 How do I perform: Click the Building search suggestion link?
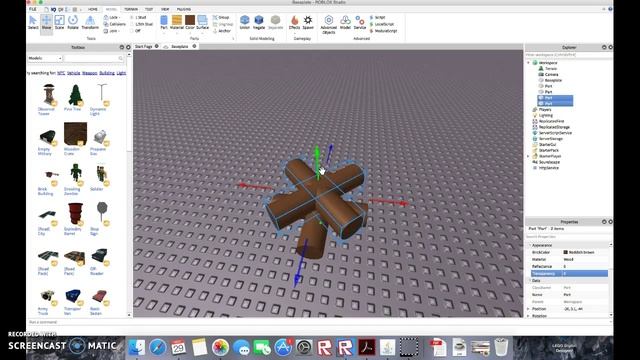click(107, 73)
